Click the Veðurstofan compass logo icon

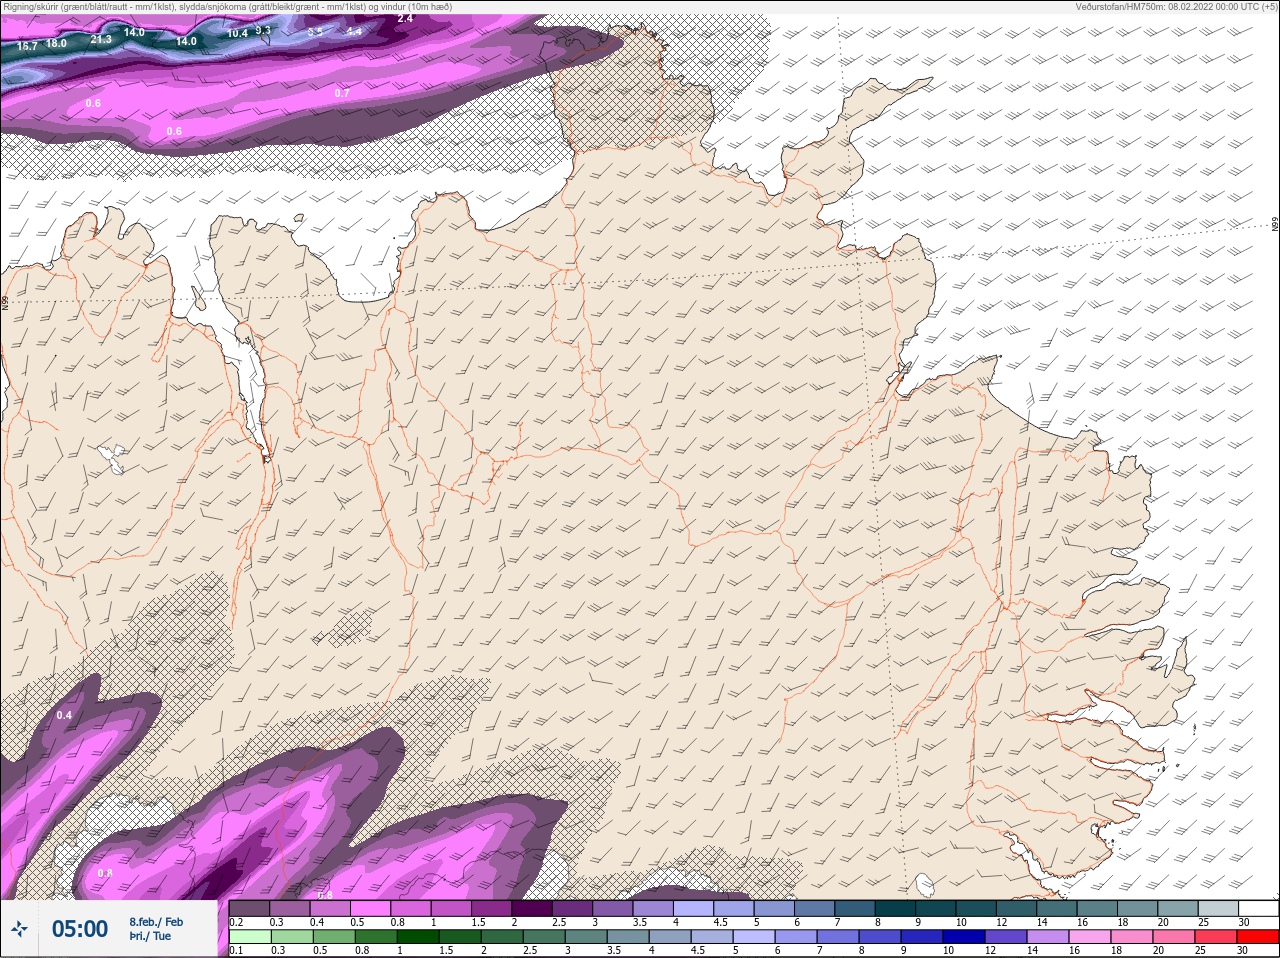tap(19, 929)
